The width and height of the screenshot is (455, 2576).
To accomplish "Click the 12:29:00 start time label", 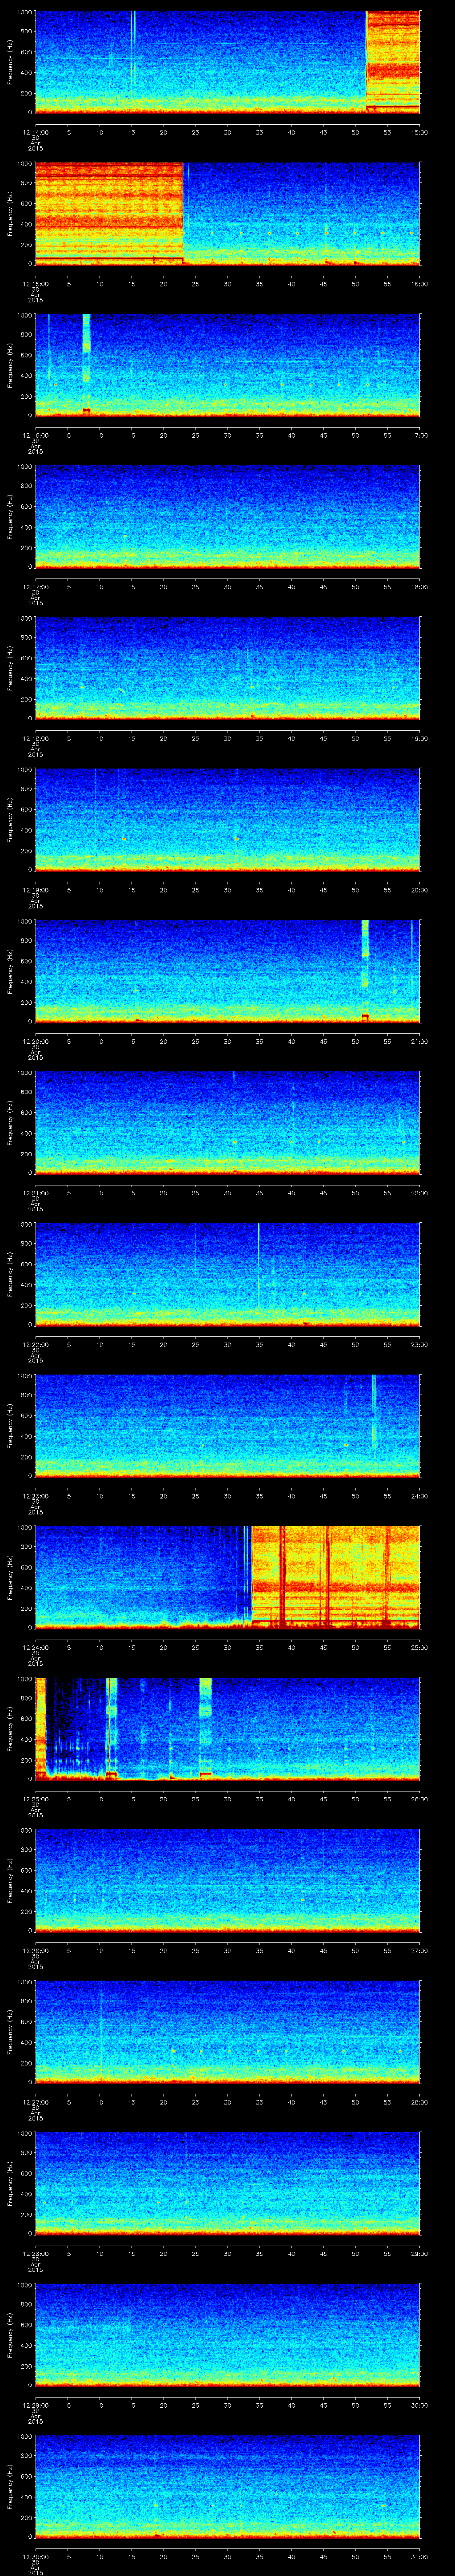I will [x=35, y=2405].
